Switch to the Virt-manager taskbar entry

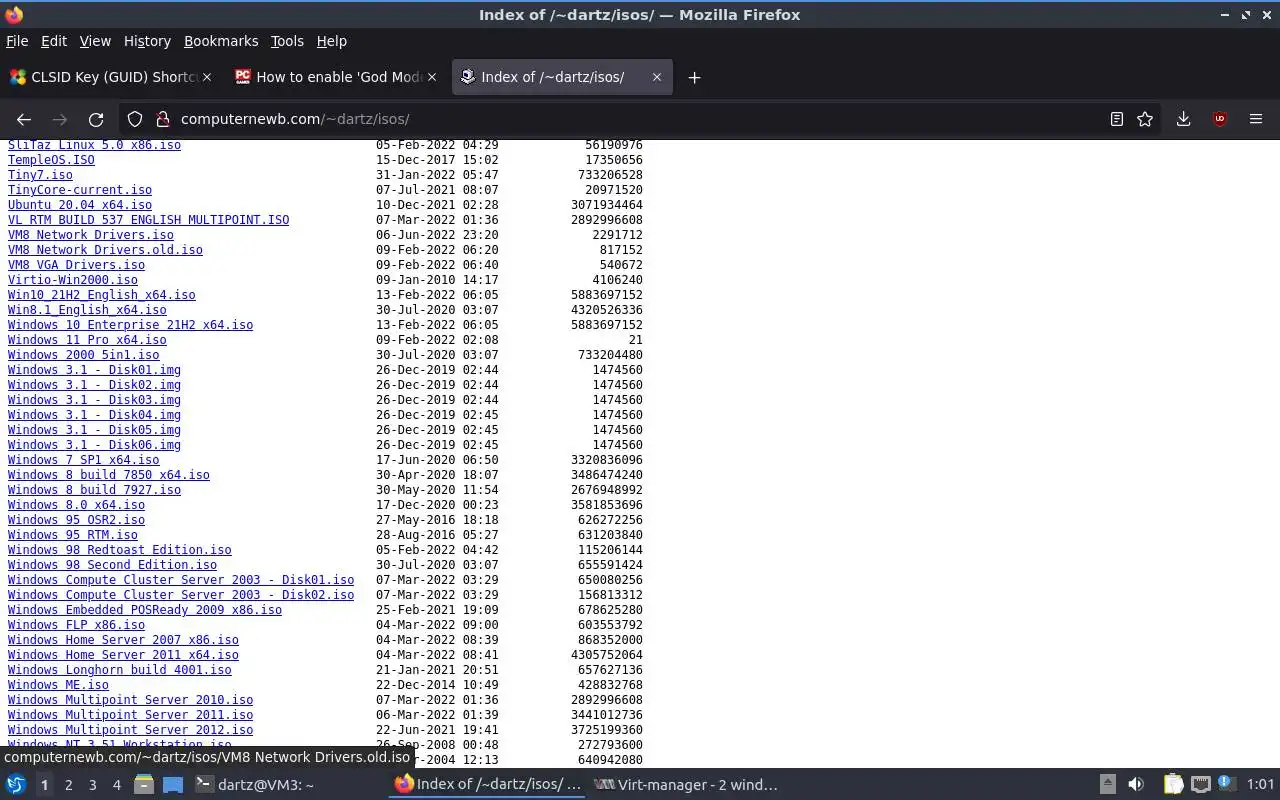[x=686, y=785]
